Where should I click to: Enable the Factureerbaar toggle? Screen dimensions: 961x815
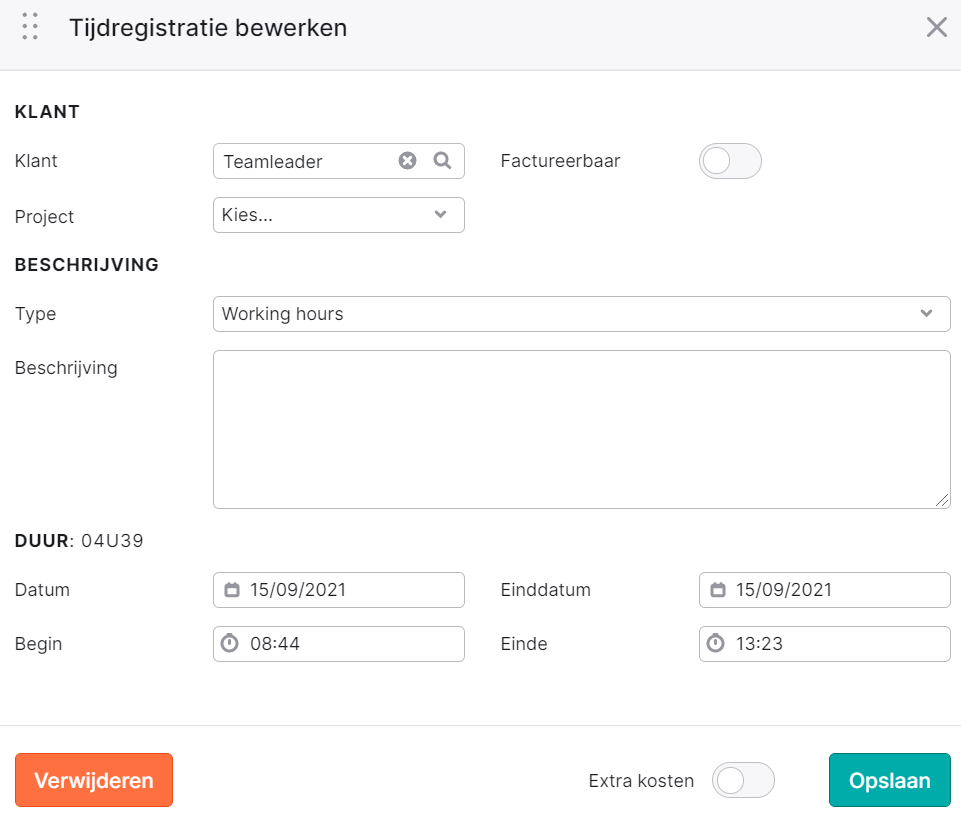(x=730, y=161)
